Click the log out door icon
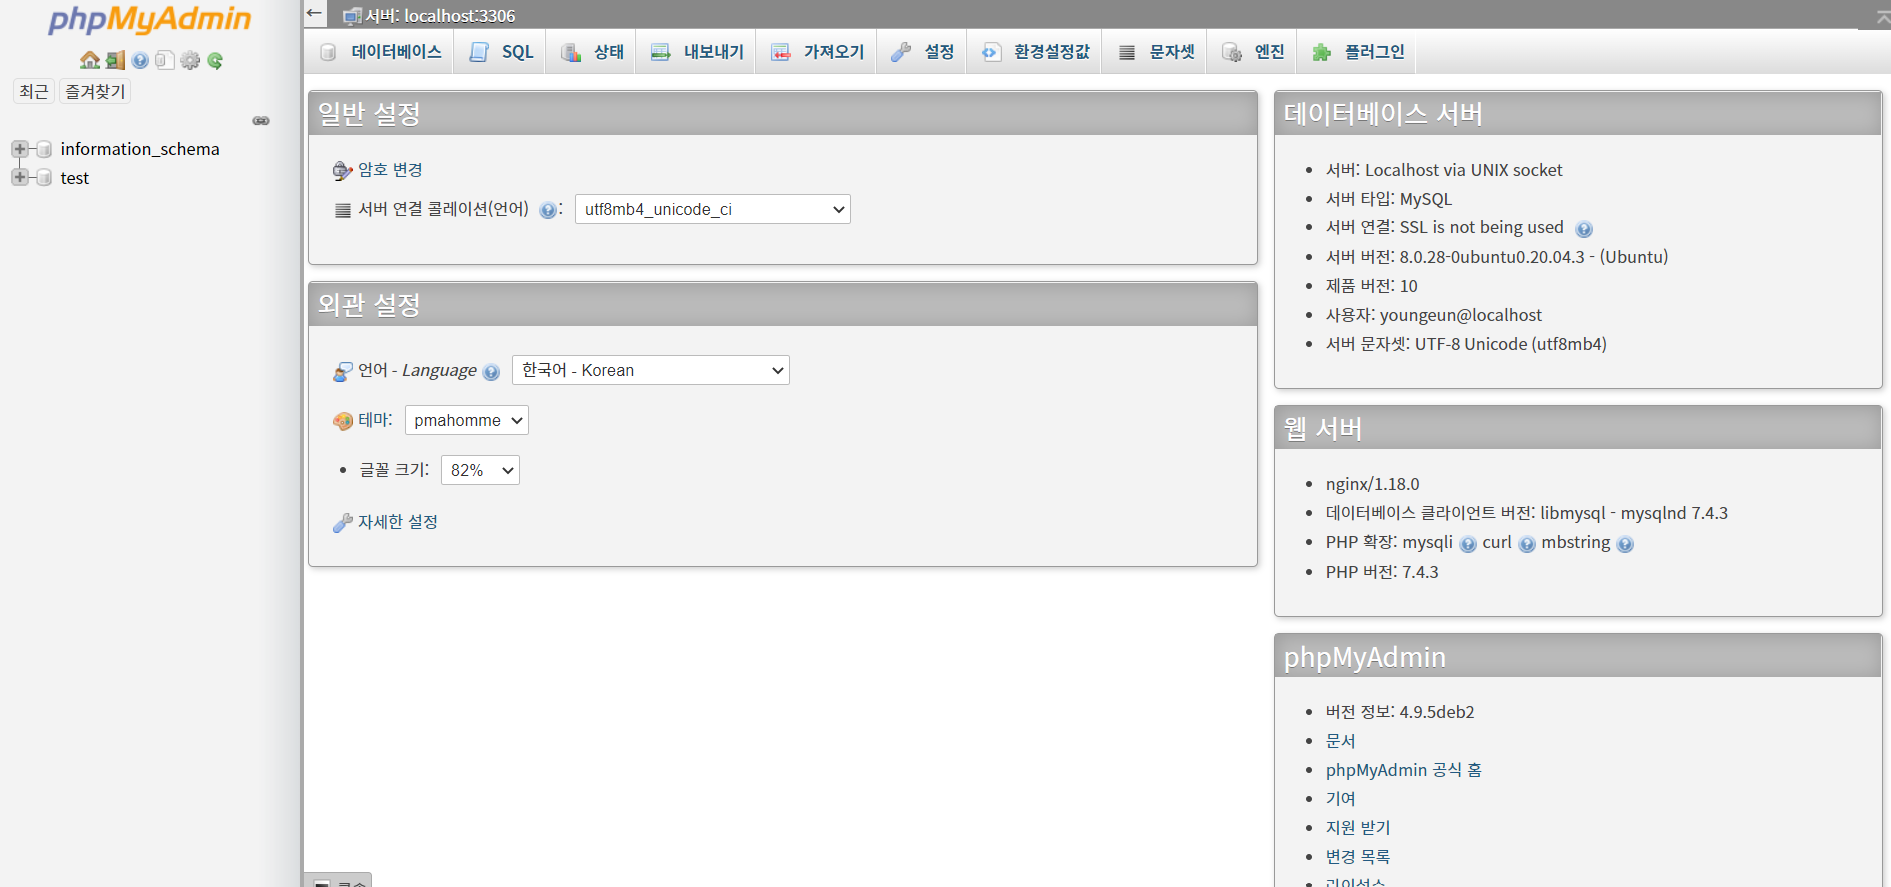The width and height of the screenshot is (1891, 887). (x=116, y=60)
